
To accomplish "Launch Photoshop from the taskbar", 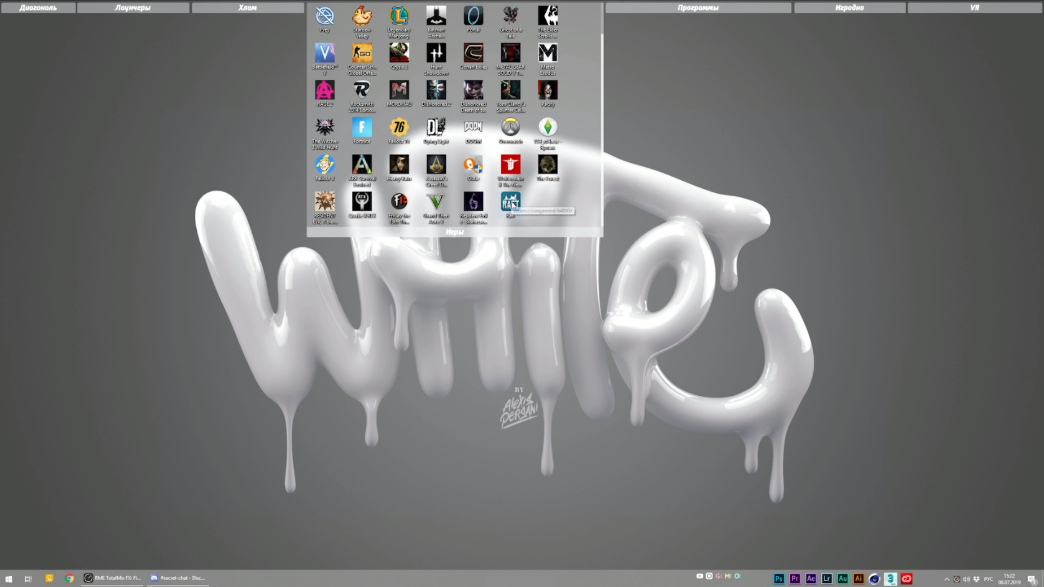I will click(778, 578).
